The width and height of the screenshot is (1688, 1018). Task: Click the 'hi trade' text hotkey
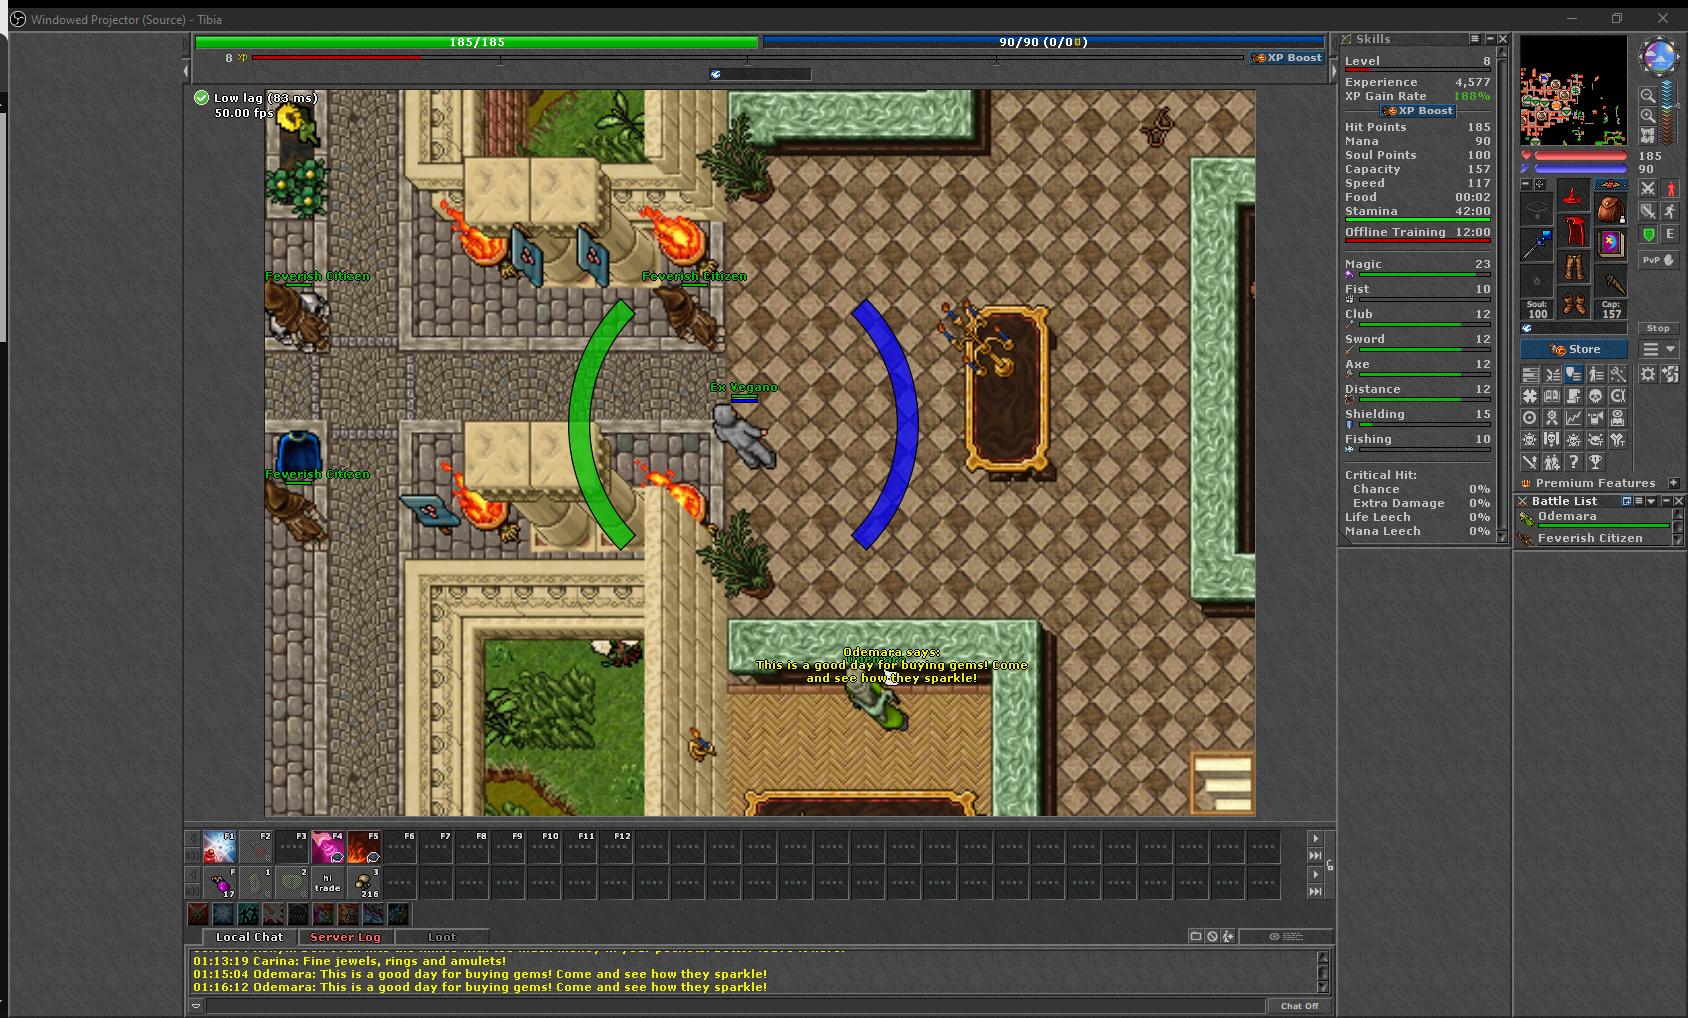tap(327, 883)
